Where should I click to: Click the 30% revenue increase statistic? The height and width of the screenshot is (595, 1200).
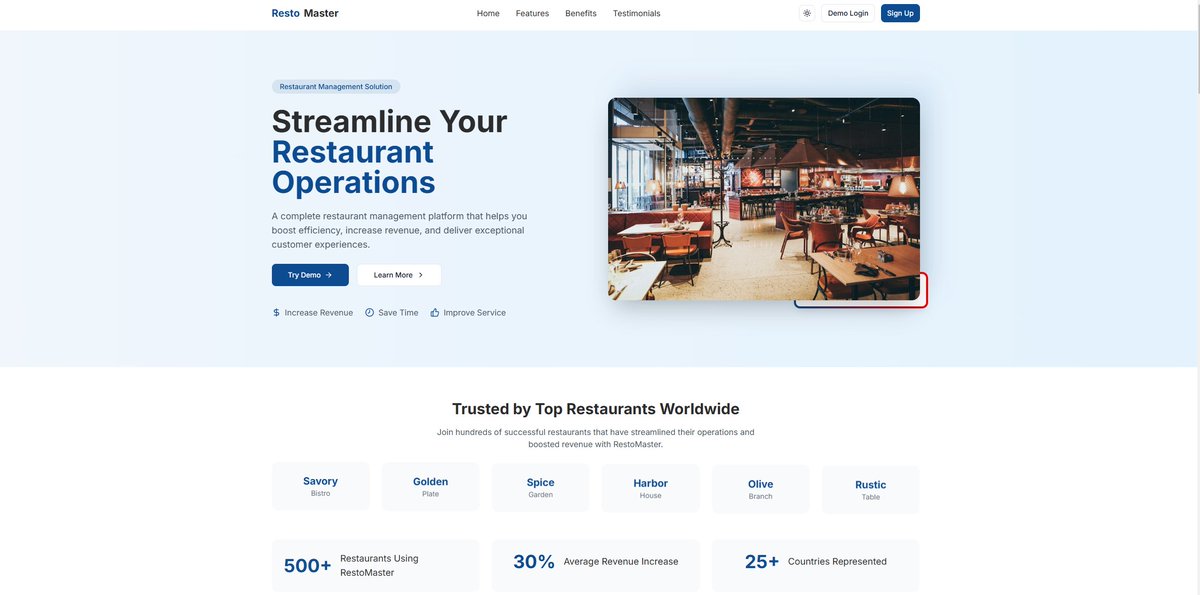pyautogui.click(x=595, y=565)
